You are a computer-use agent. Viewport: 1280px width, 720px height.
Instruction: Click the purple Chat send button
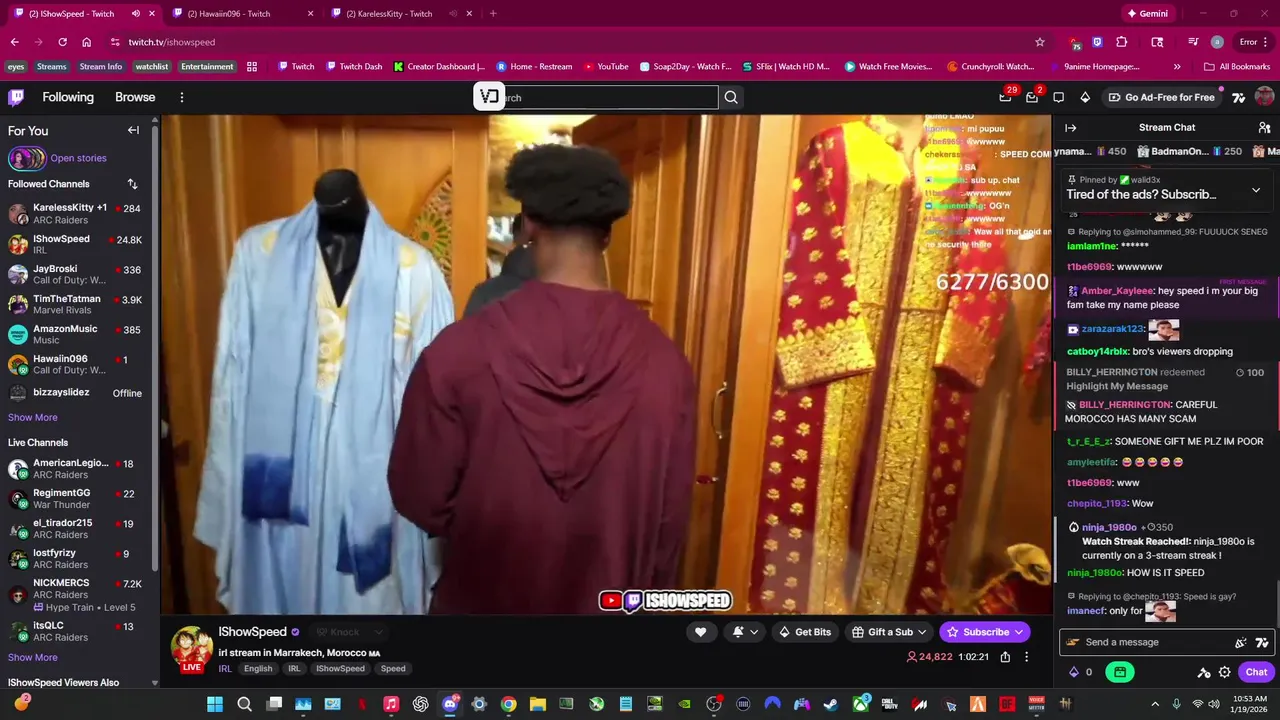1256,672
